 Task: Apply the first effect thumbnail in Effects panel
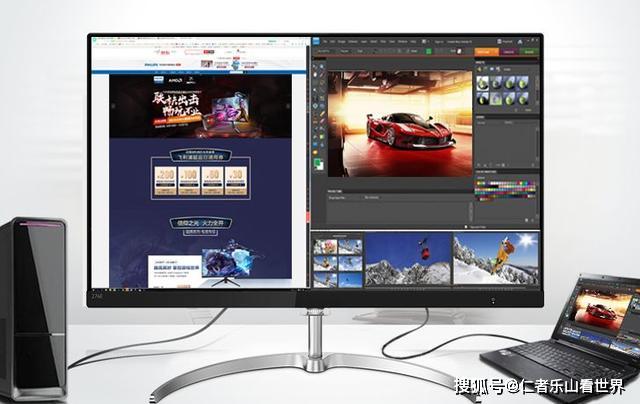(483, 83)
